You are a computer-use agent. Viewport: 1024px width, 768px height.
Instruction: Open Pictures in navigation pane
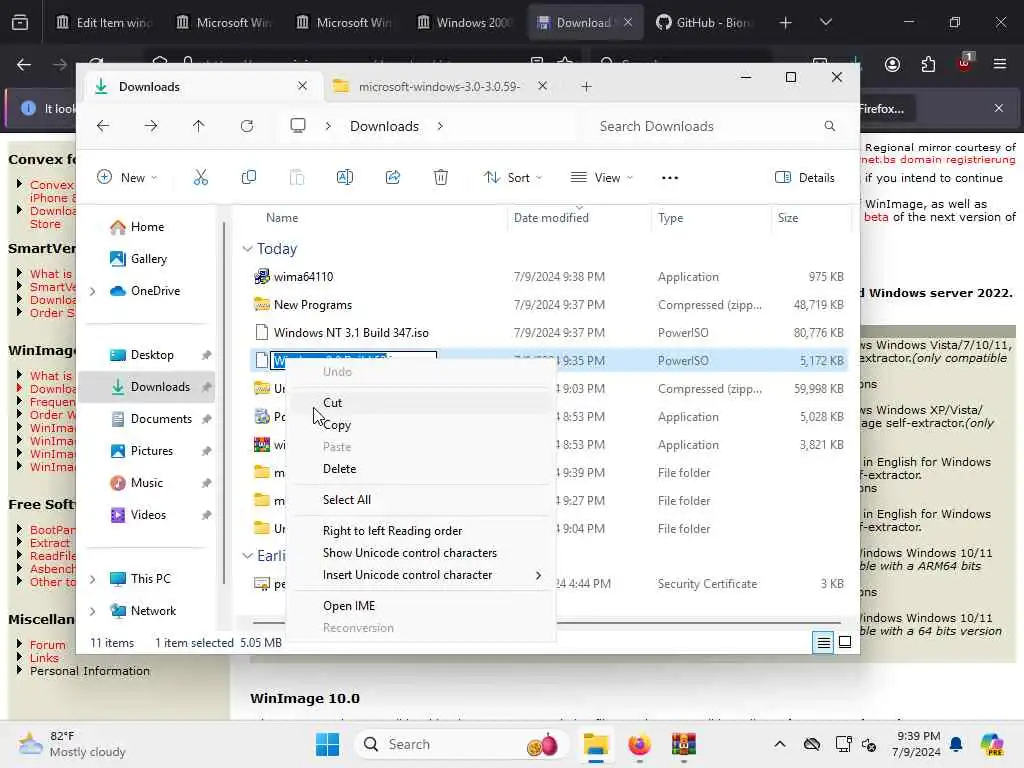click(152, 451)
